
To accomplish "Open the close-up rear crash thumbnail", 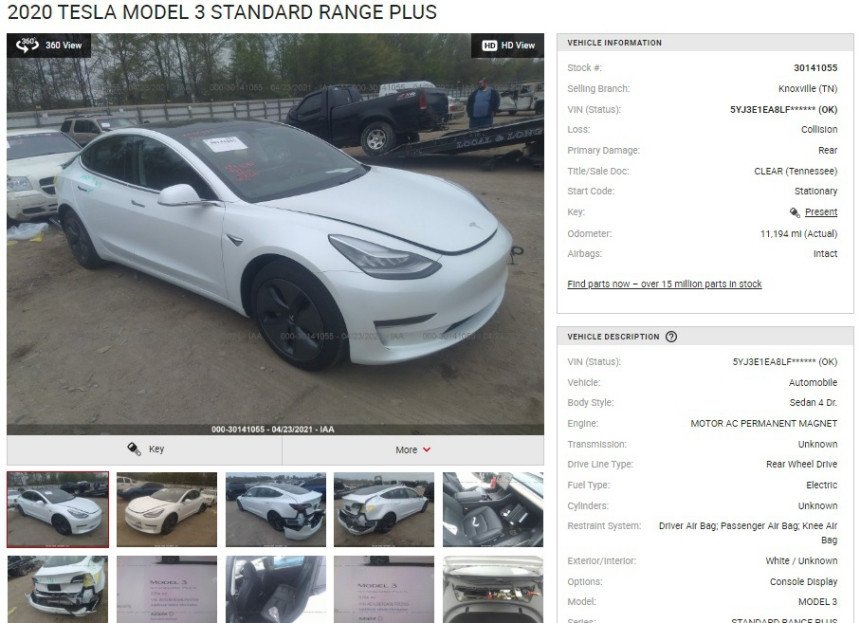I will (58, 589).
